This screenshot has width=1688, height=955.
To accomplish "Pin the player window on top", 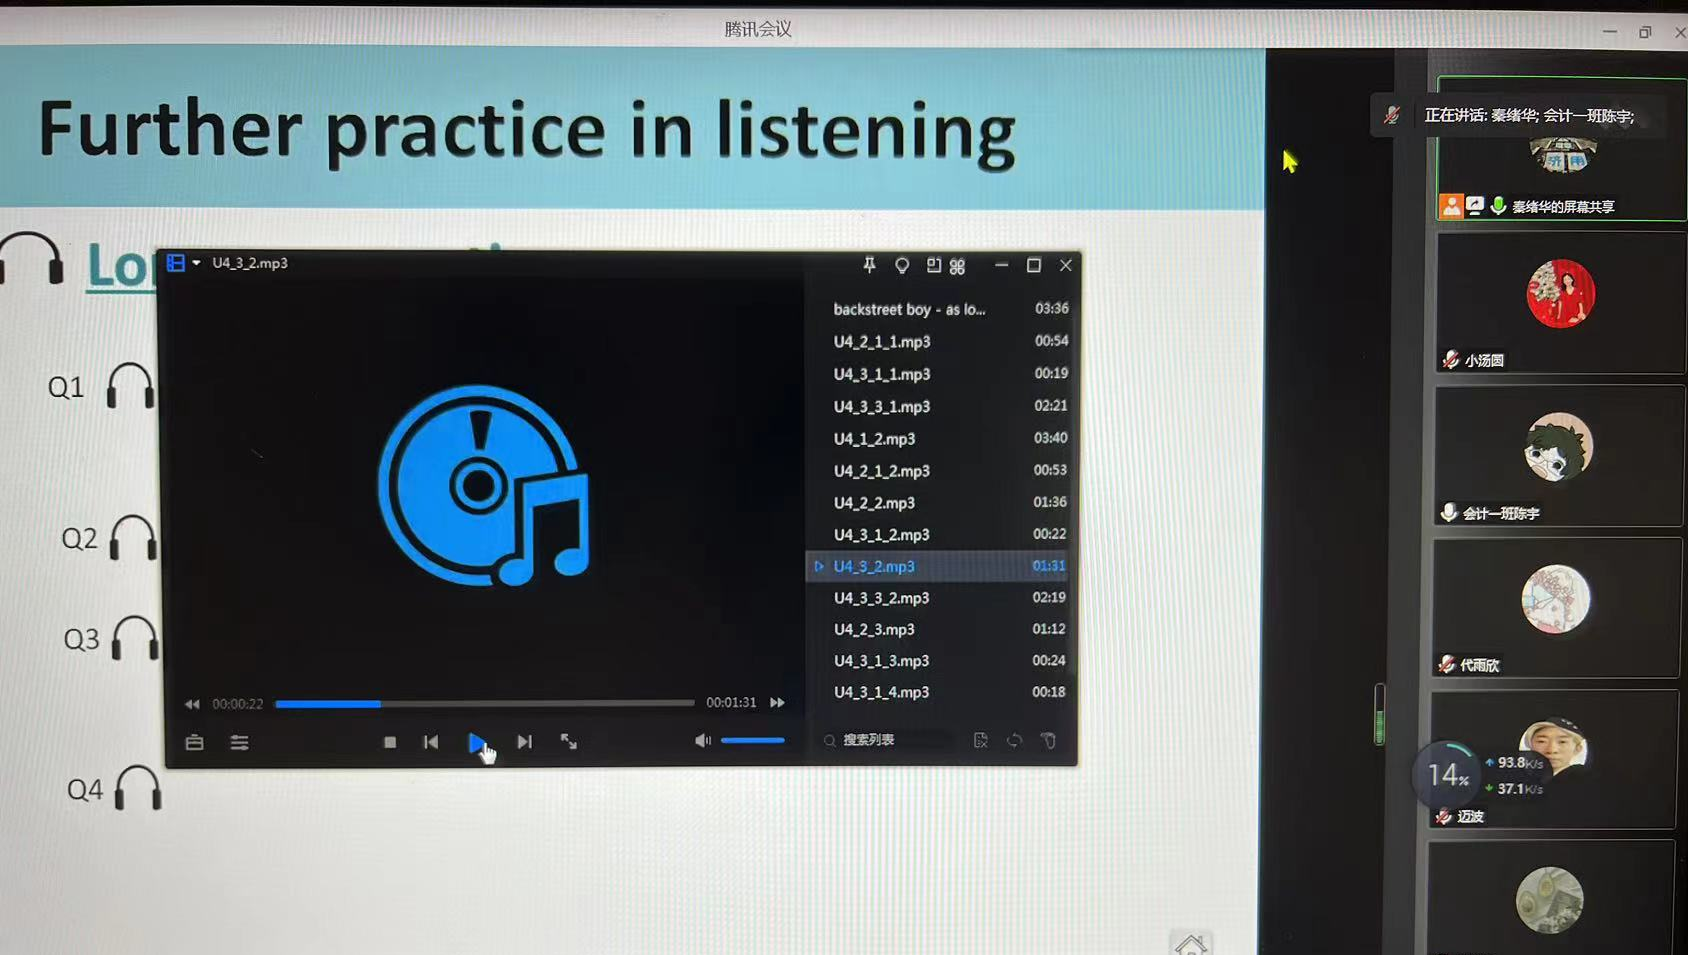I will coord(869,265).
